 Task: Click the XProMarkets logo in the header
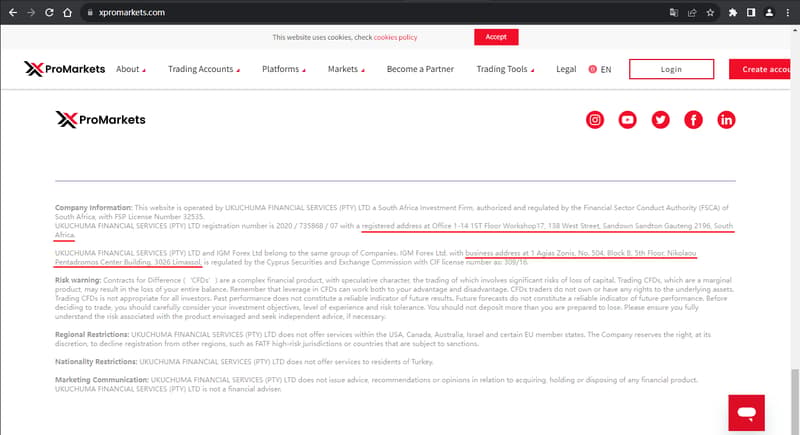tap(64, 69)
